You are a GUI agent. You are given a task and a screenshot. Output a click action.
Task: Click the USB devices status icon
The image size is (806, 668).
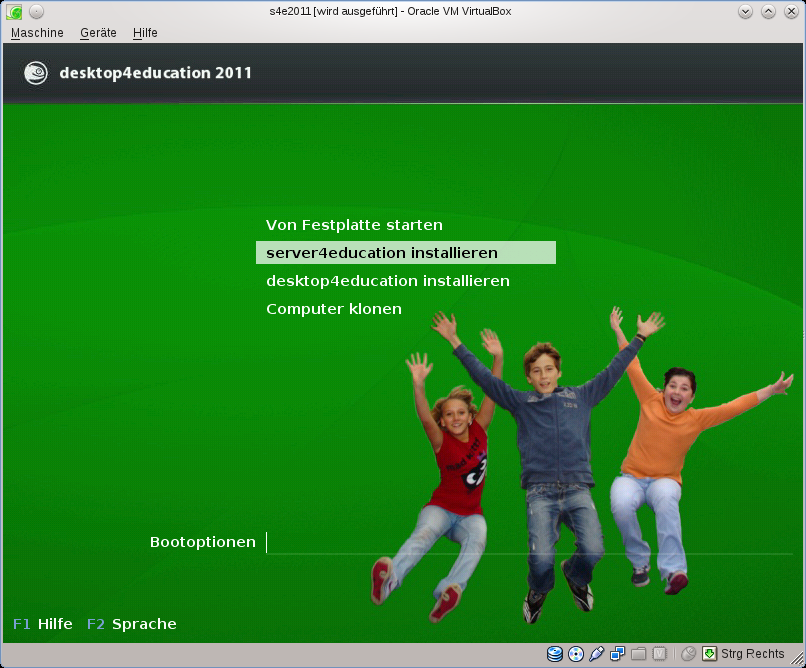596,654
